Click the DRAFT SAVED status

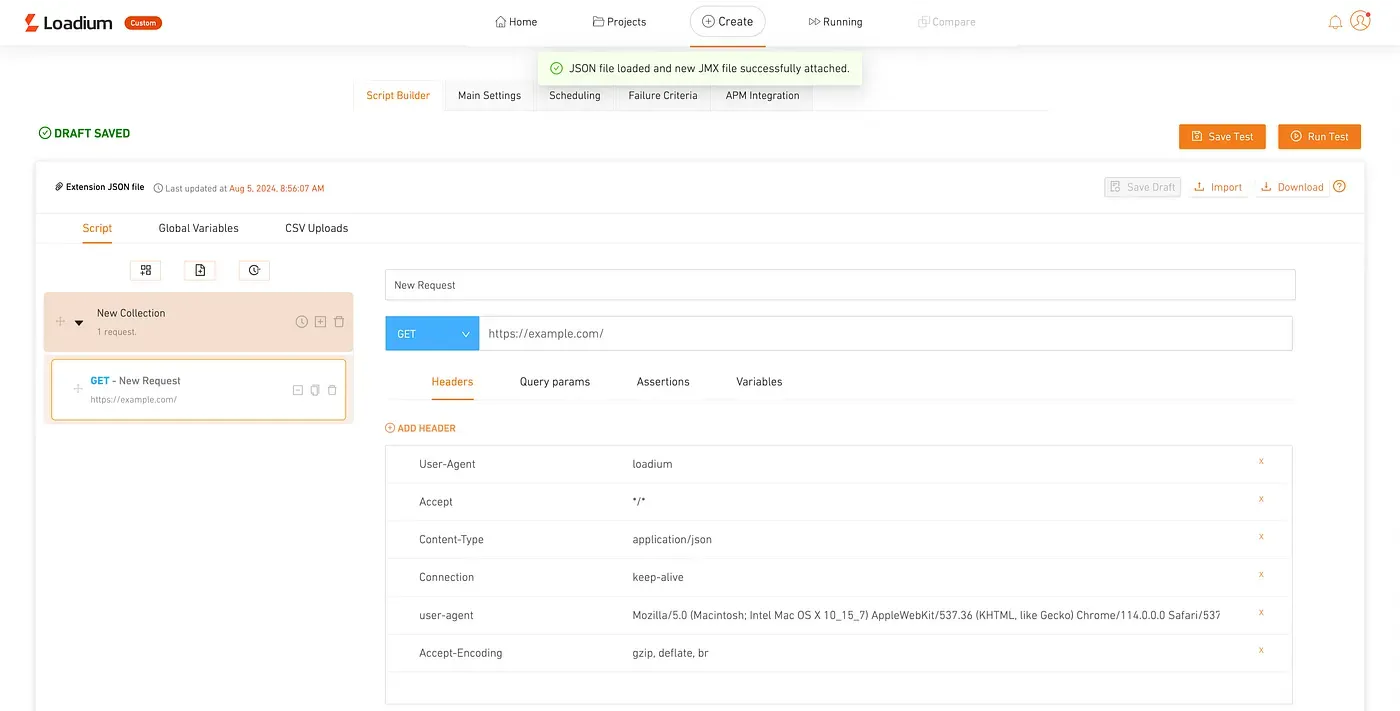(84, 133)
